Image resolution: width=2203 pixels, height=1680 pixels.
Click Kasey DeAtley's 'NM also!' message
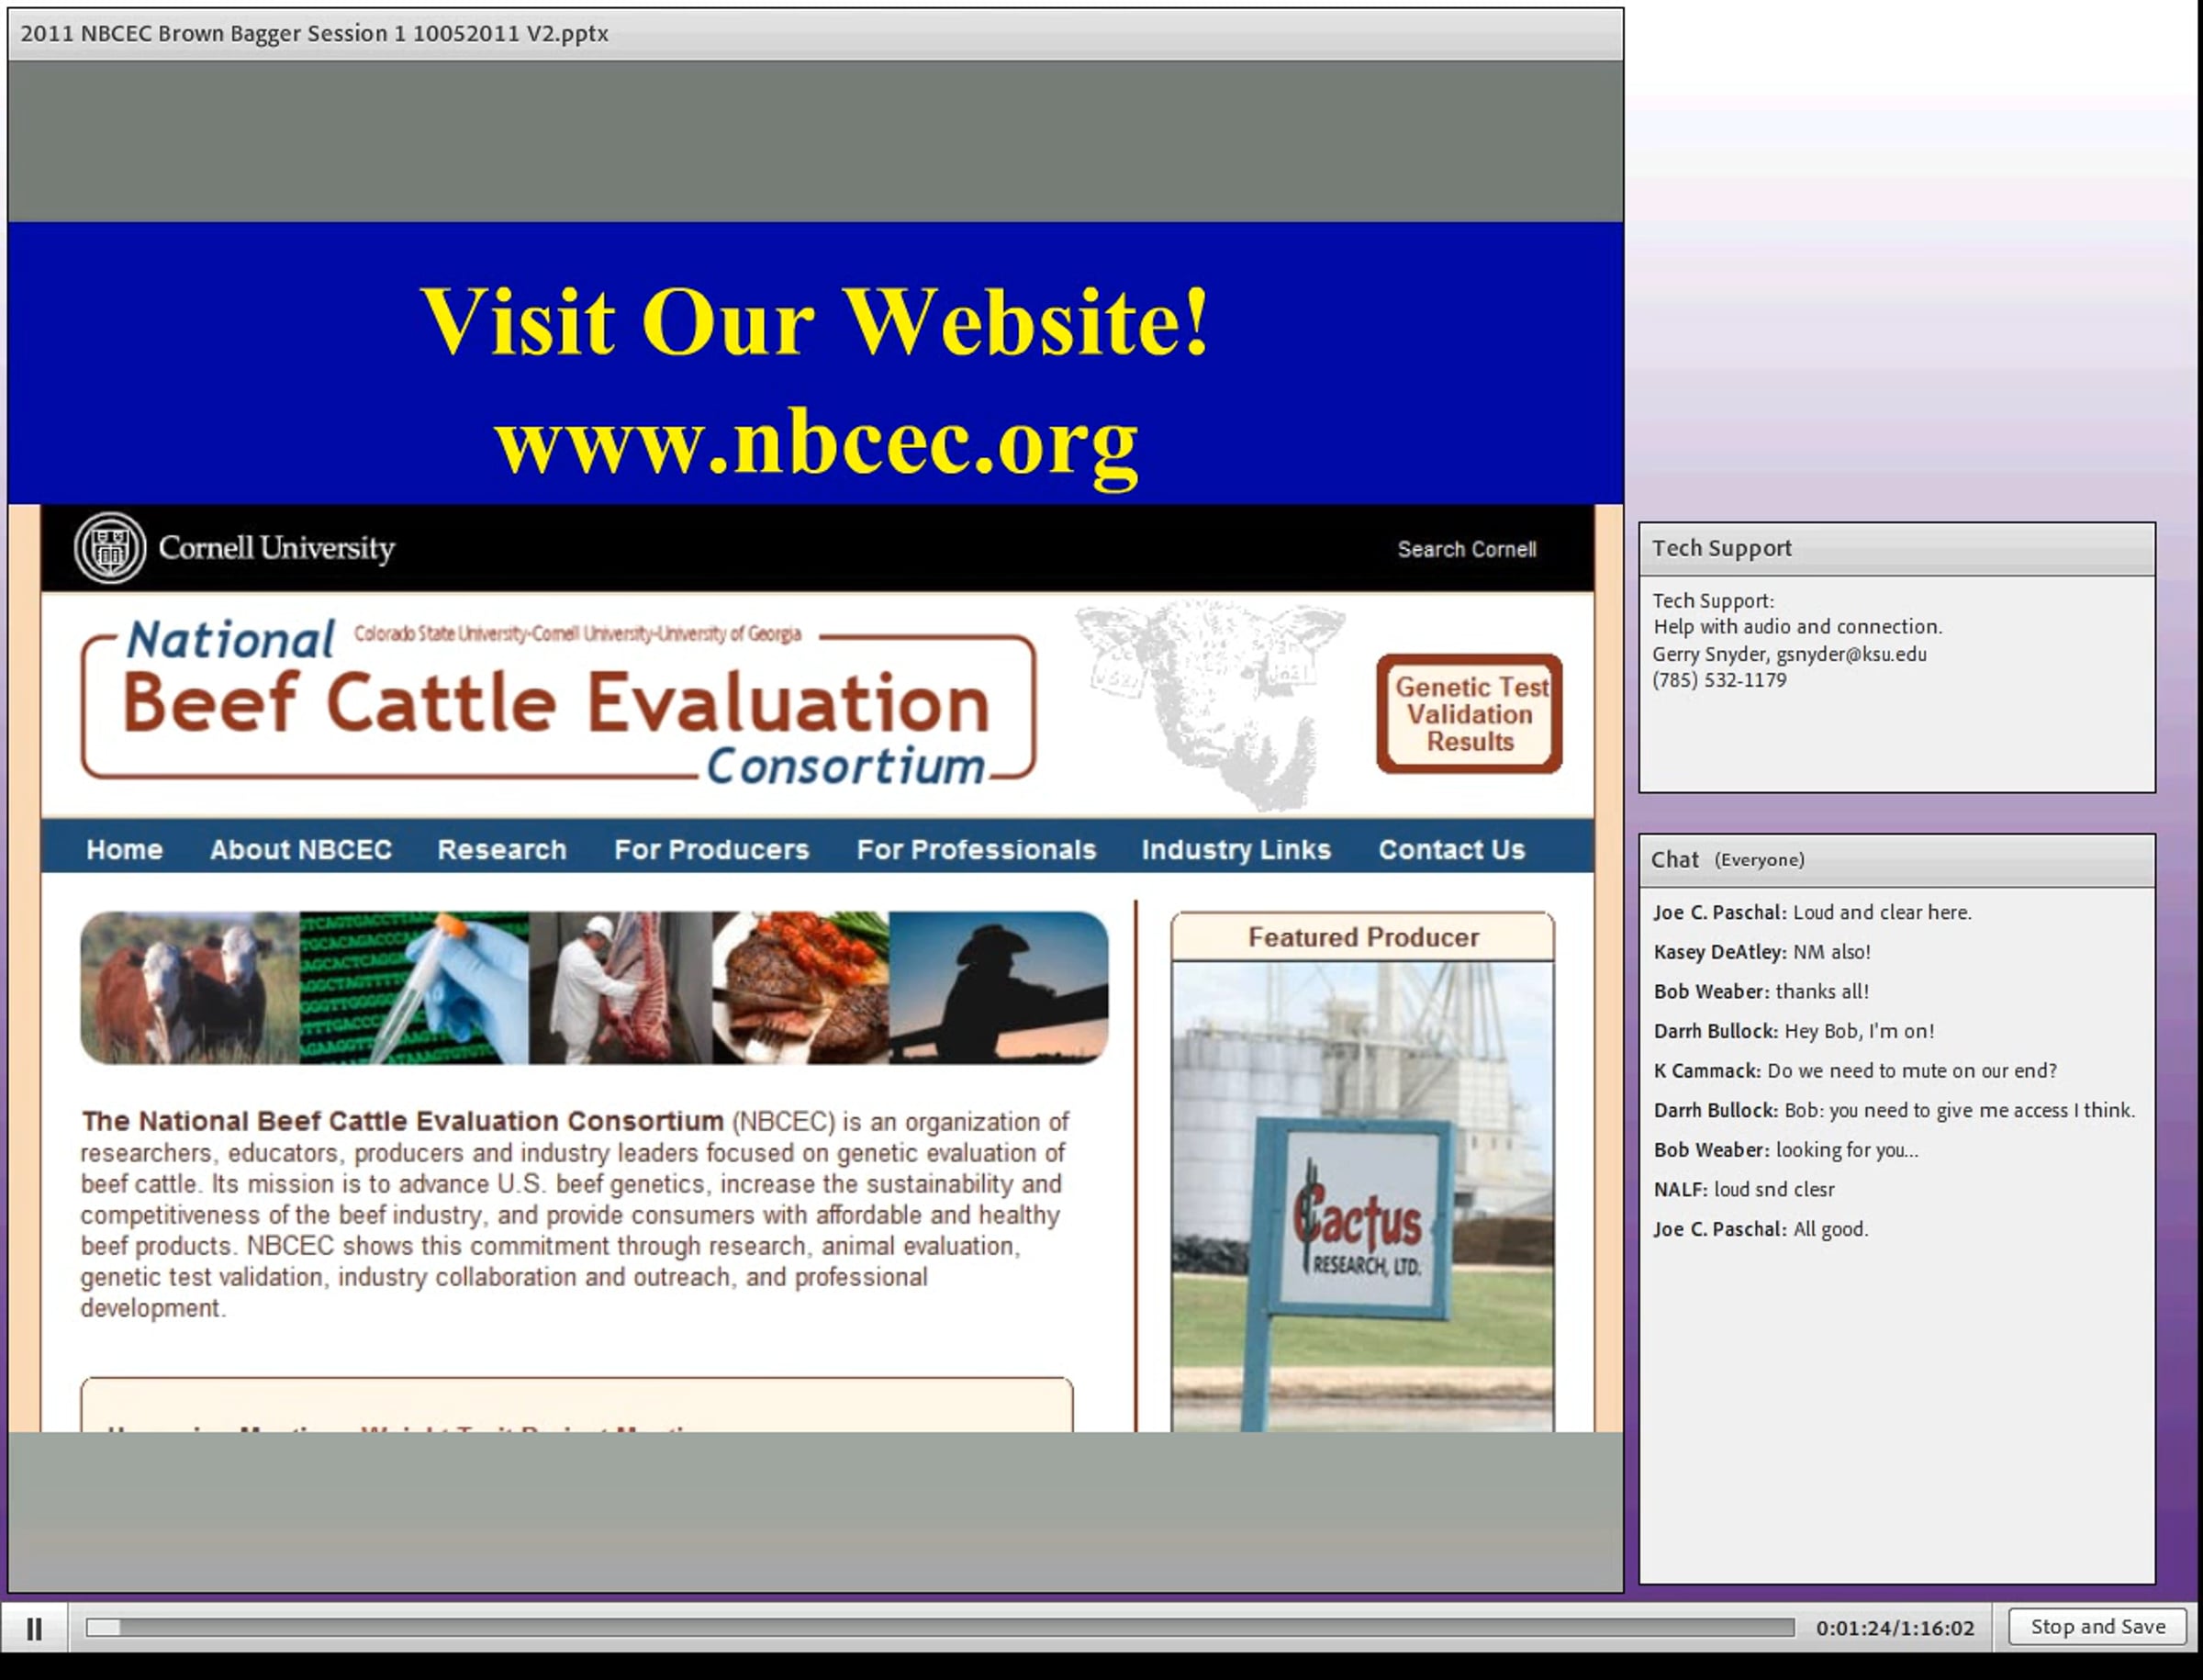[x=1761, y=952]
